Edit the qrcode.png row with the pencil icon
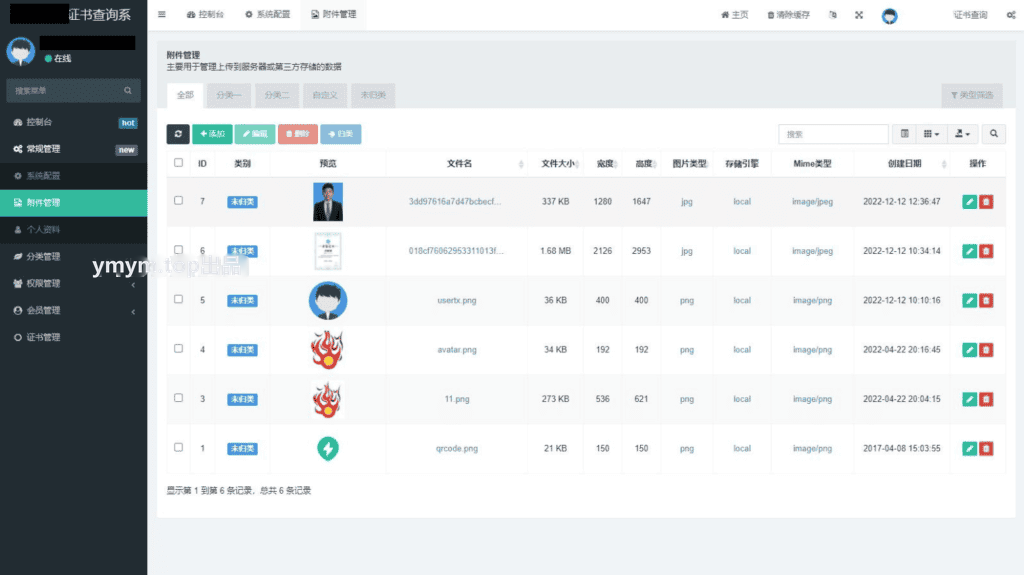This screenshot has height=575, width=1024. tap(969, 449)
